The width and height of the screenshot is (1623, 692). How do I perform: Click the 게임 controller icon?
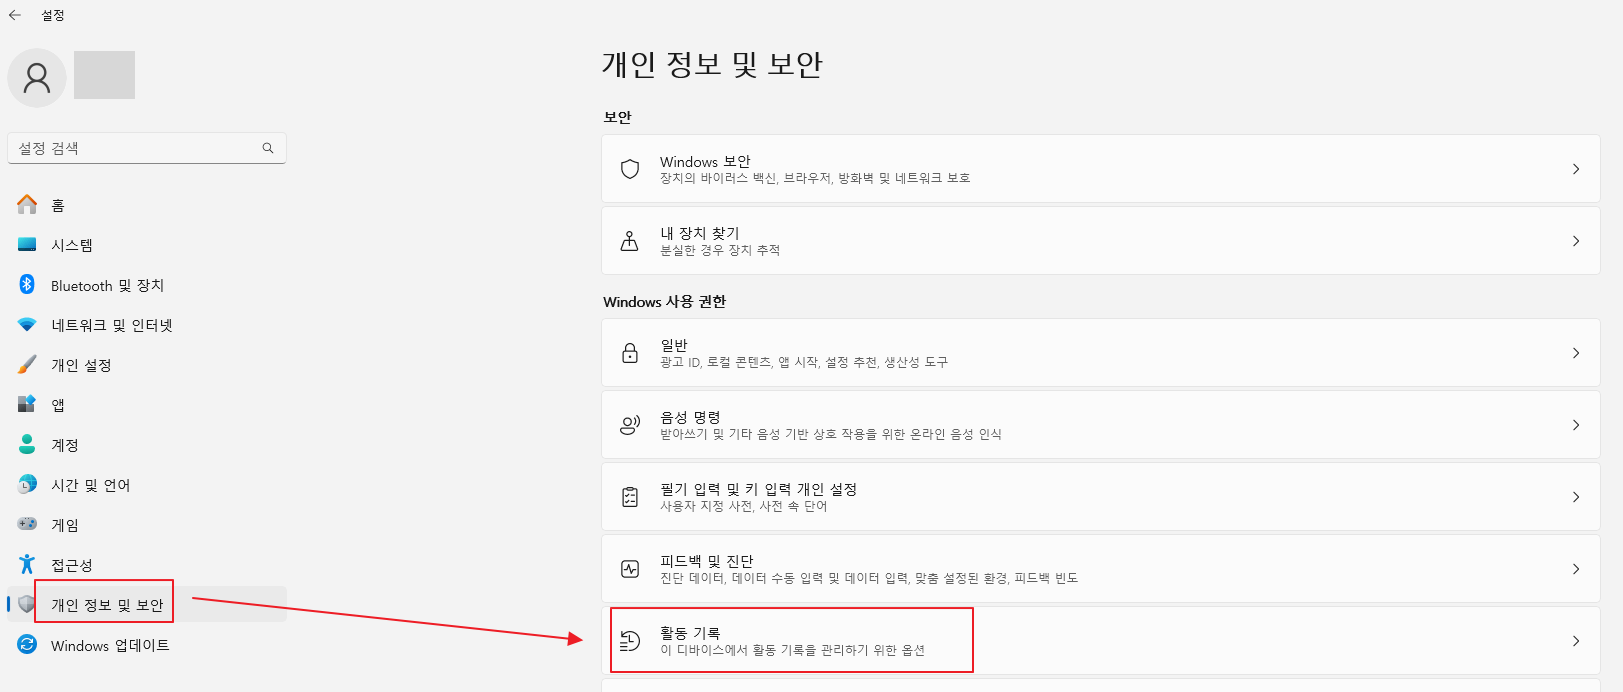[27, 524]
